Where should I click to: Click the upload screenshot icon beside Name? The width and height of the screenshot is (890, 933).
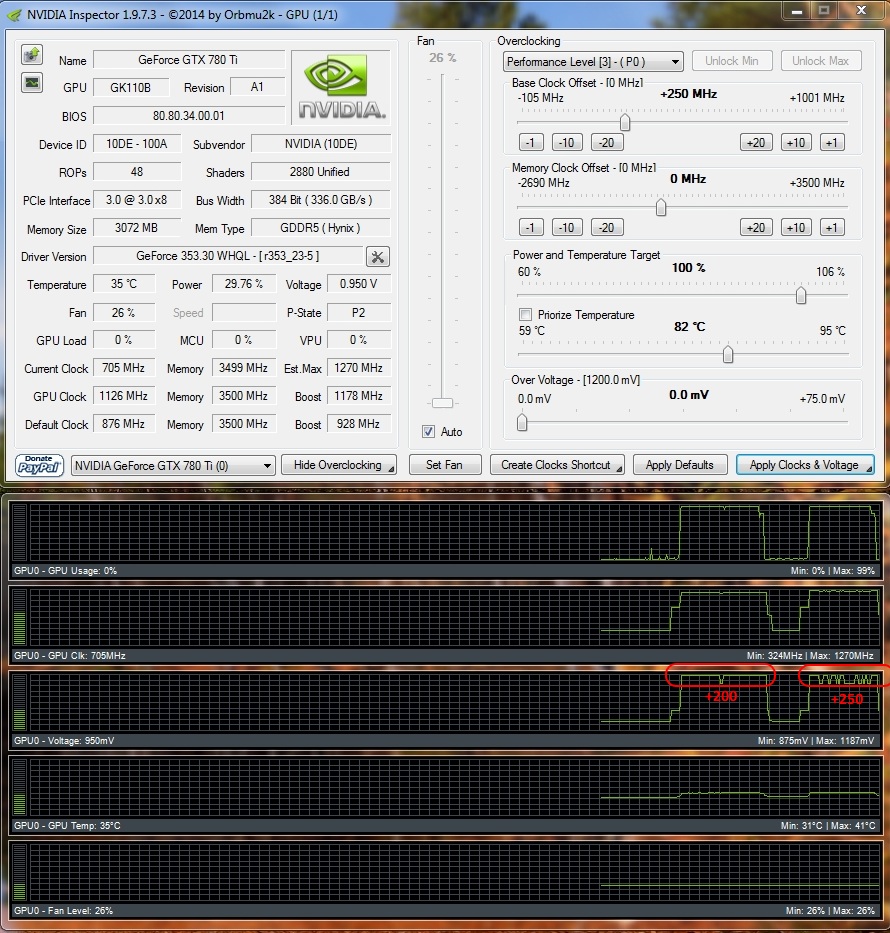[x=32, y=55]
